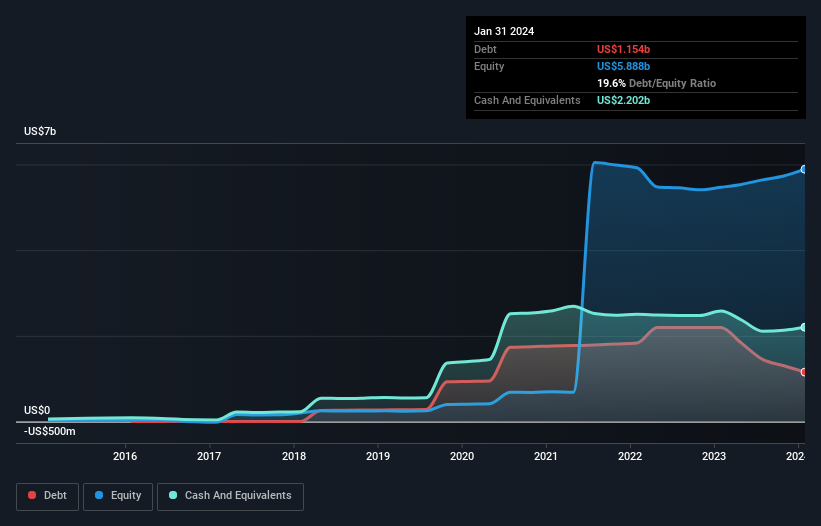Image resolution: width=821 pixels, height=526 pixels.
Task: Click the Equity label in tooltip
Action: (x=489, y=66)
